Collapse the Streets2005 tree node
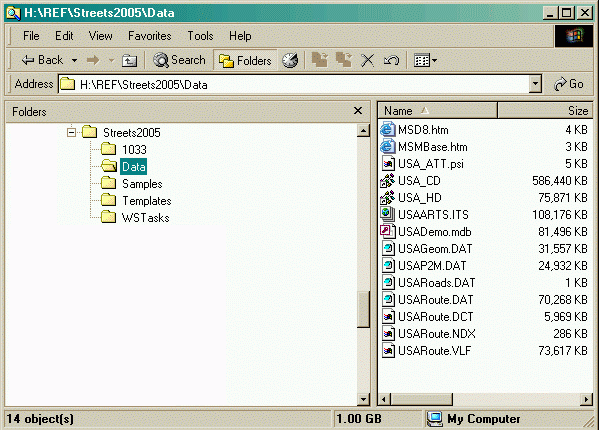The width and height of the screenshot is (599, 430). tap(71, 133)
